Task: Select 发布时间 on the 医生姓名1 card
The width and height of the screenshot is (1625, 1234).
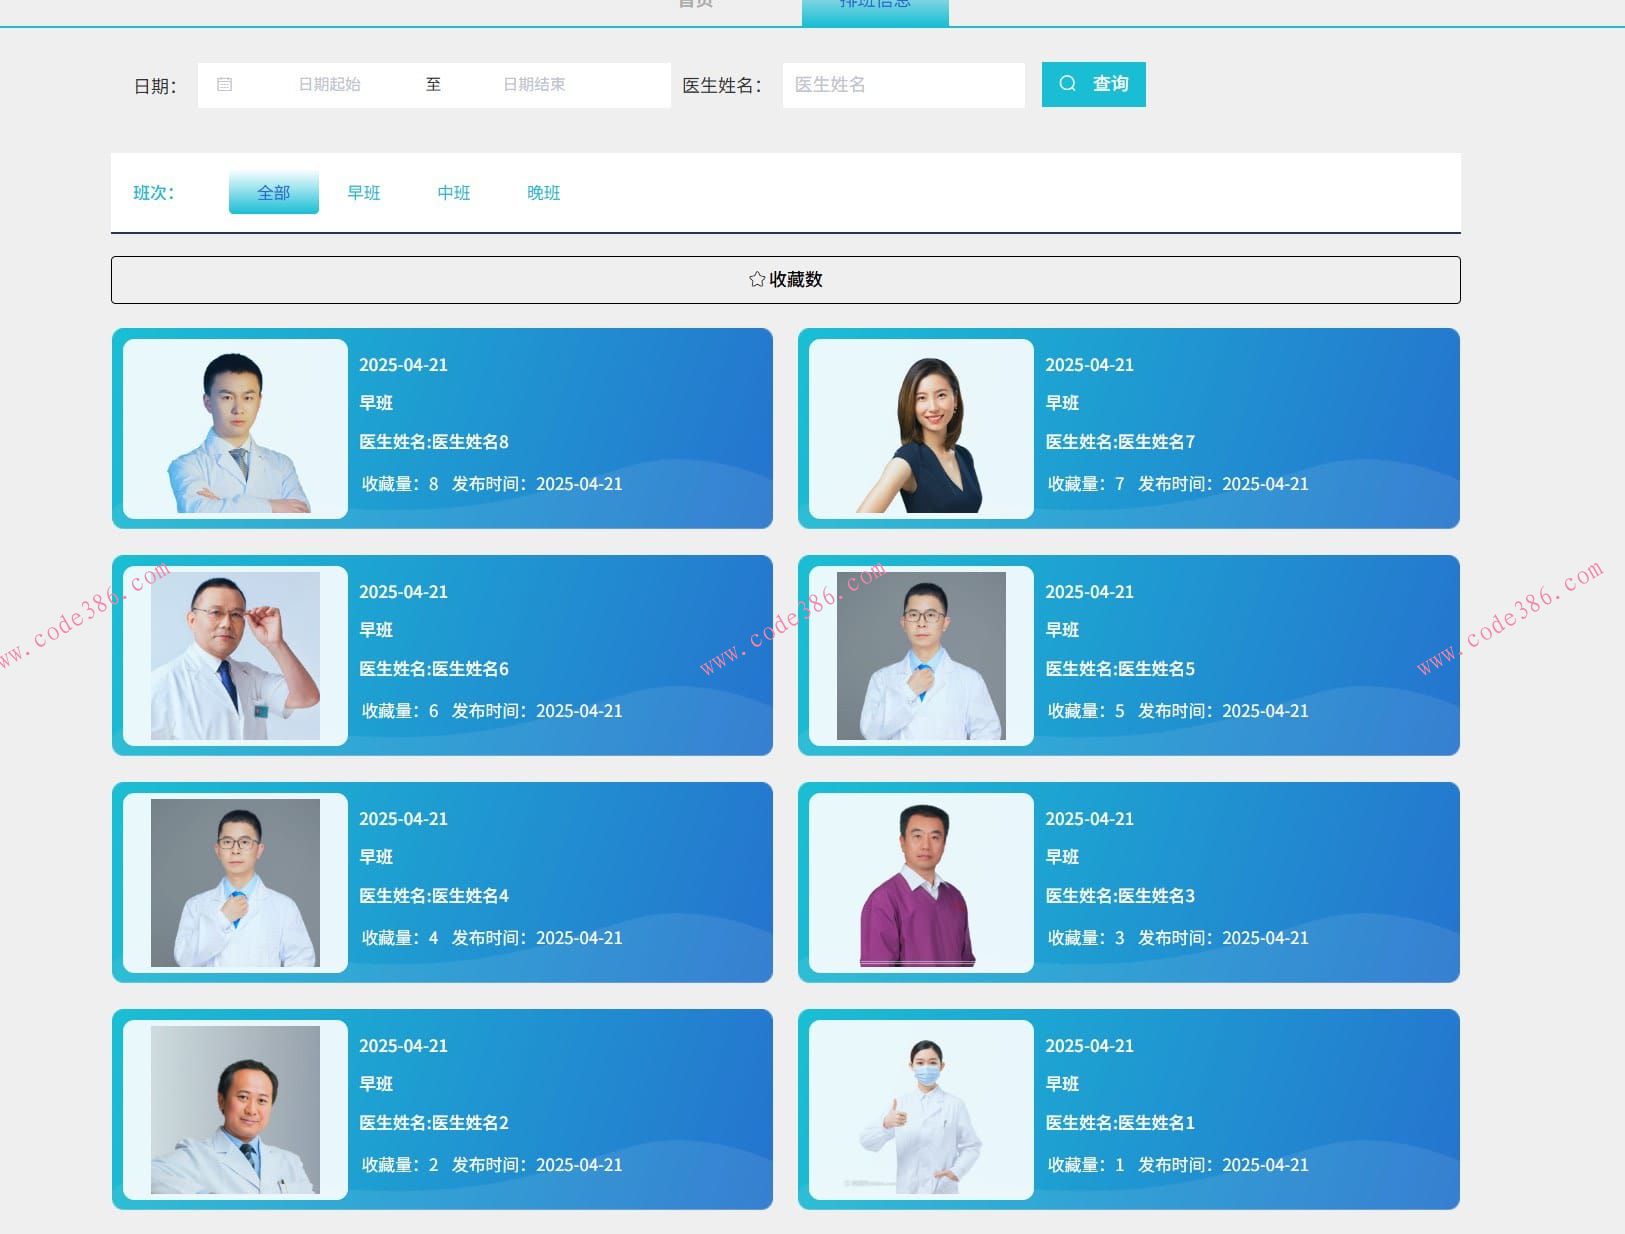Action: (1223, 1165)
